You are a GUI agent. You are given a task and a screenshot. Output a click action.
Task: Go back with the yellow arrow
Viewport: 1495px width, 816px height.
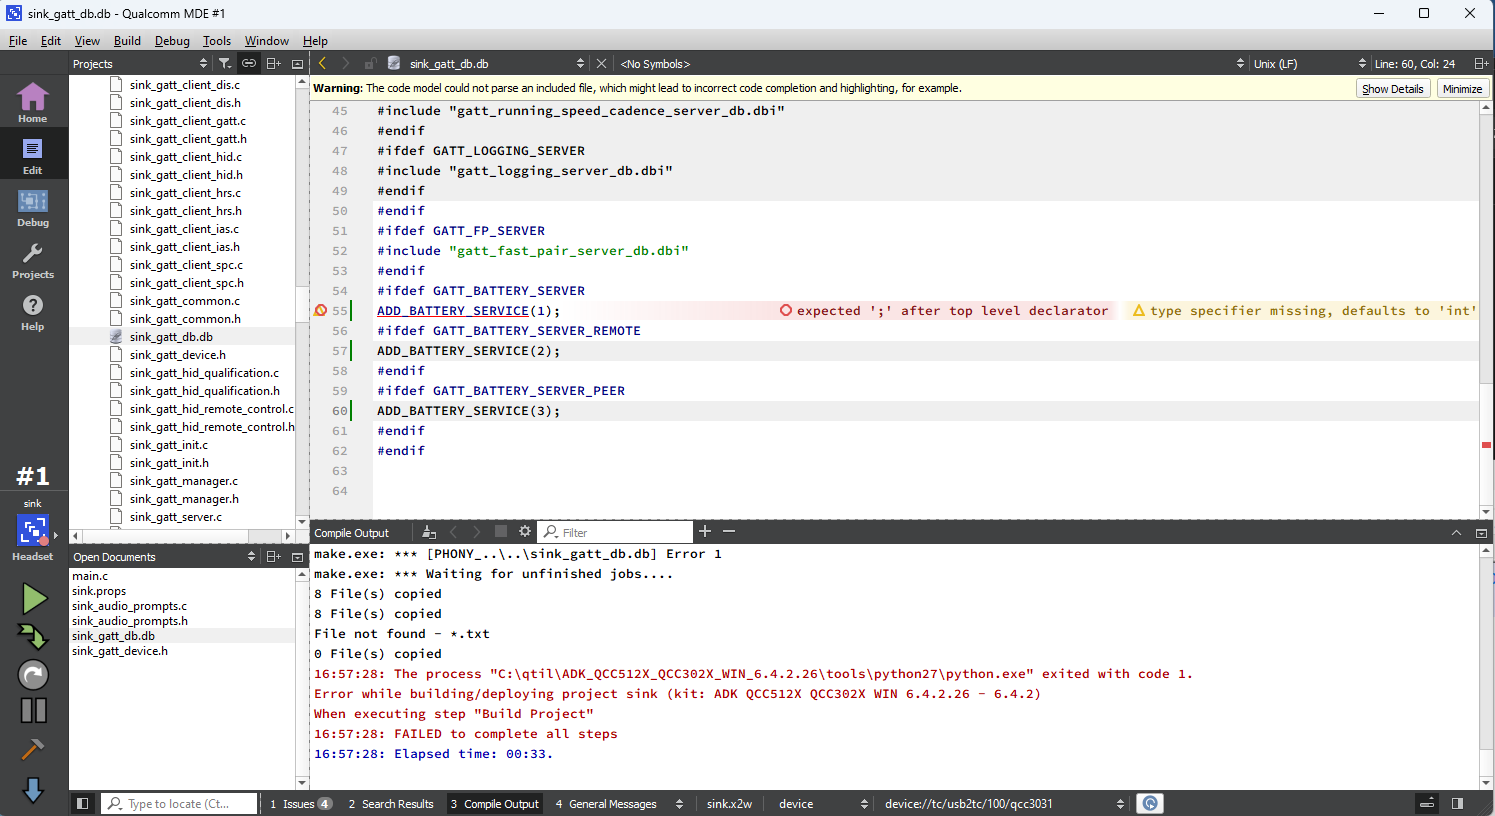tap(322, 63)
